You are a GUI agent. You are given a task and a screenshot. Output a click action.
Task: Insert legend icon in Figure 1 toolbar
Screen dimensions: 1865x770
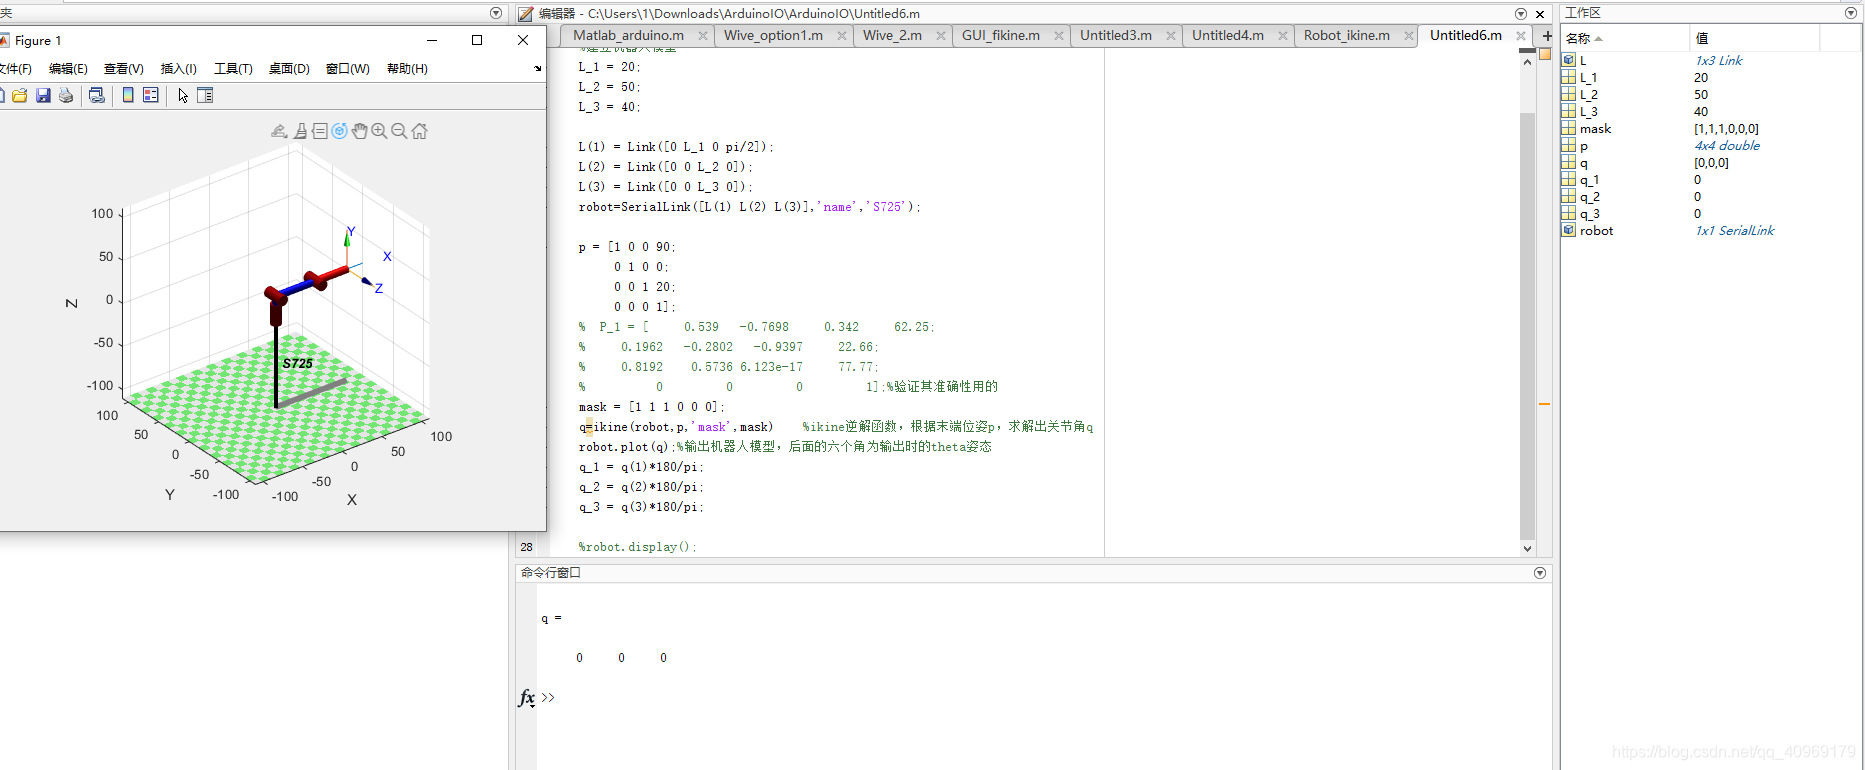coord(151,95)
